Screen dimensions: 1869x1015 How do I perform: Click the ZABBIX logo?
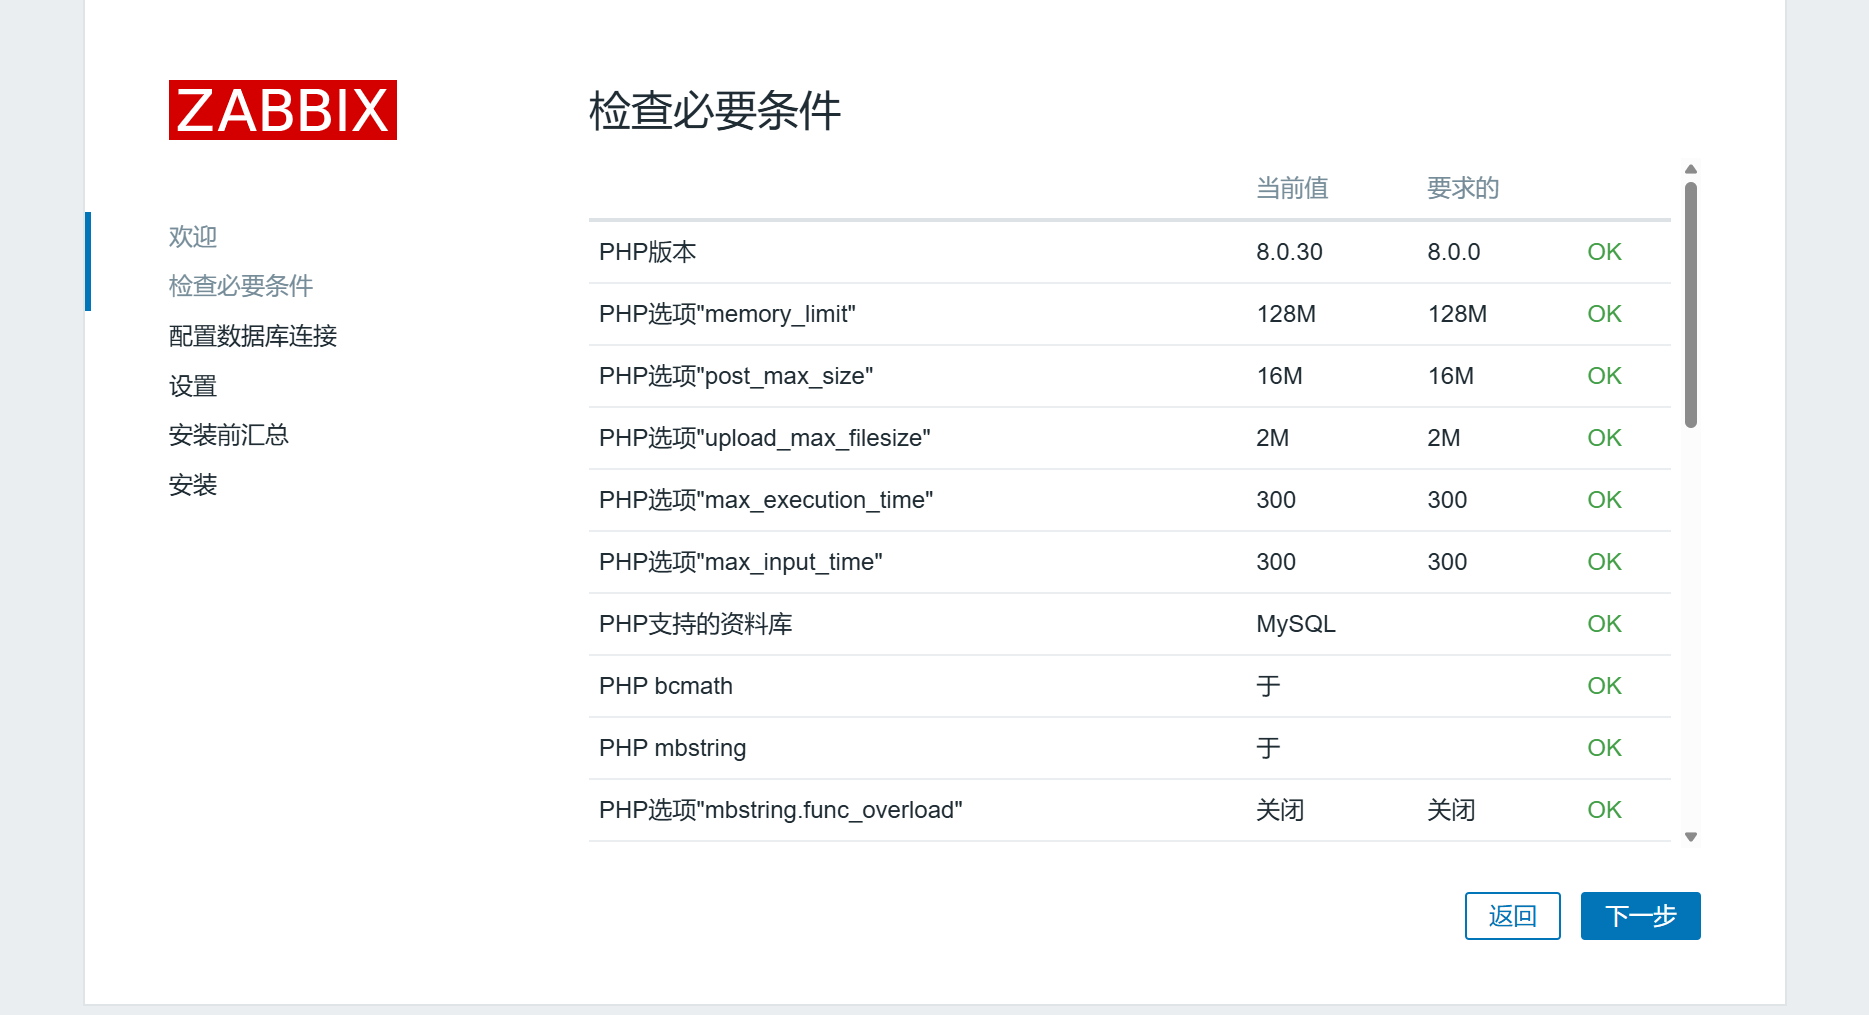pos(282,110)
